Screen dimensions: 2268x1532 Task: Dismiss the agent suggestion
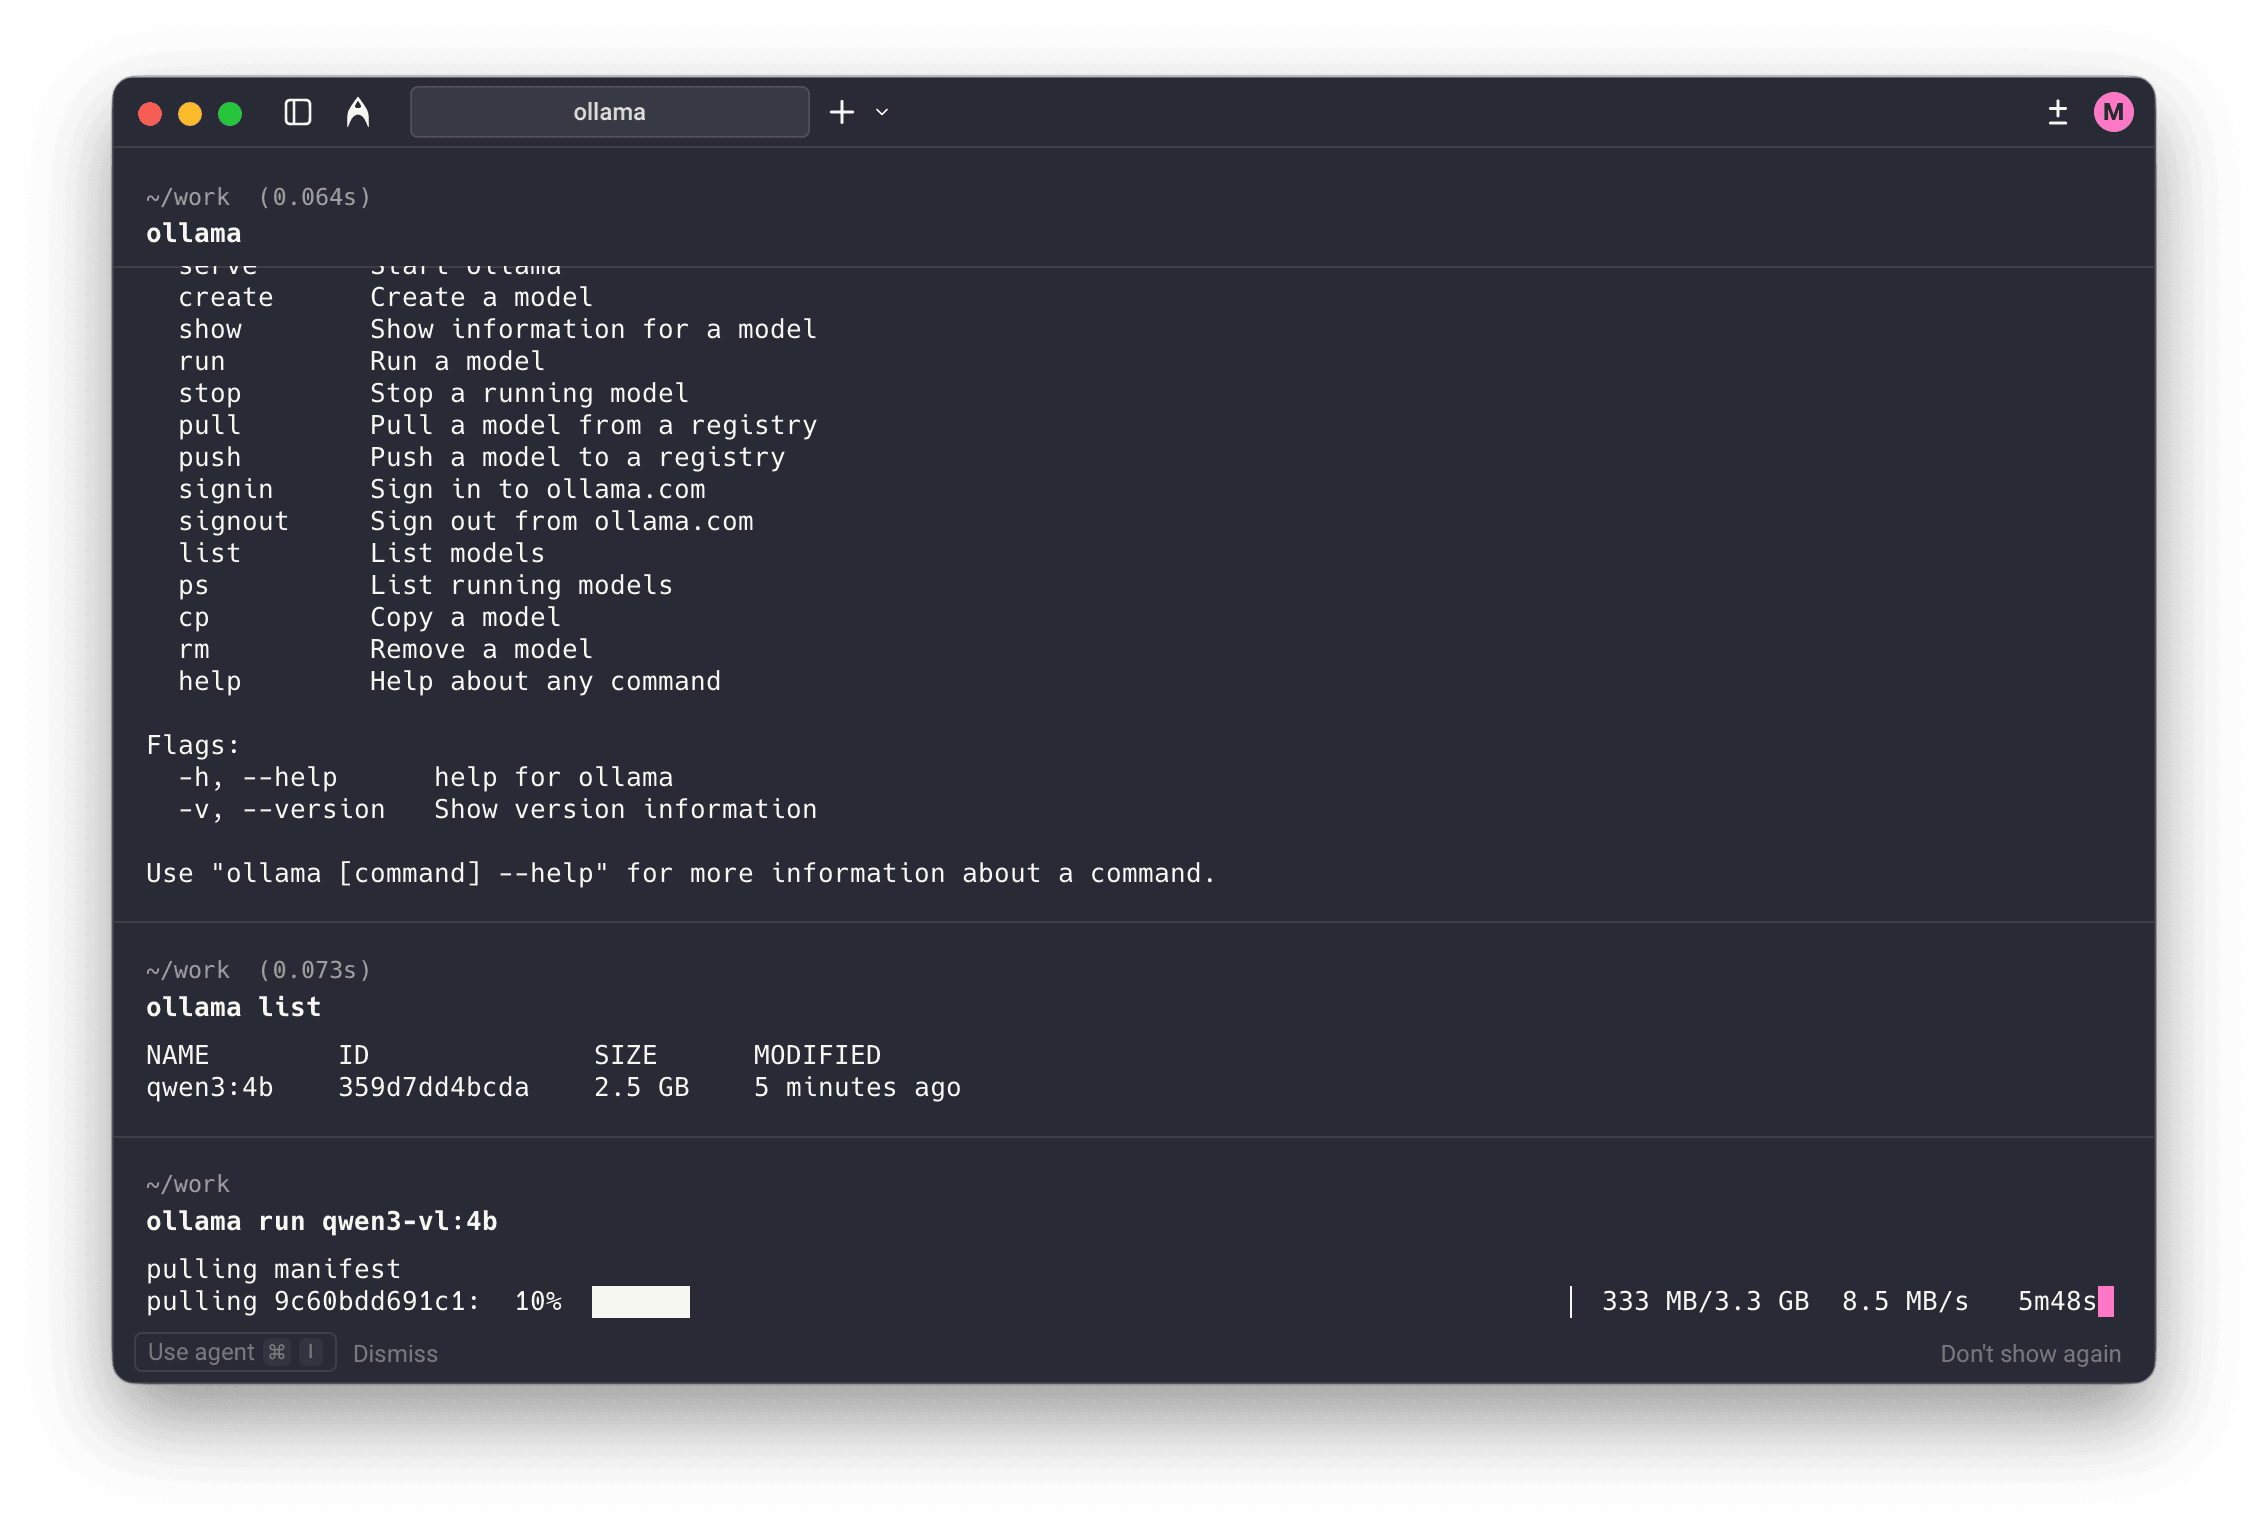[395, 1353]
